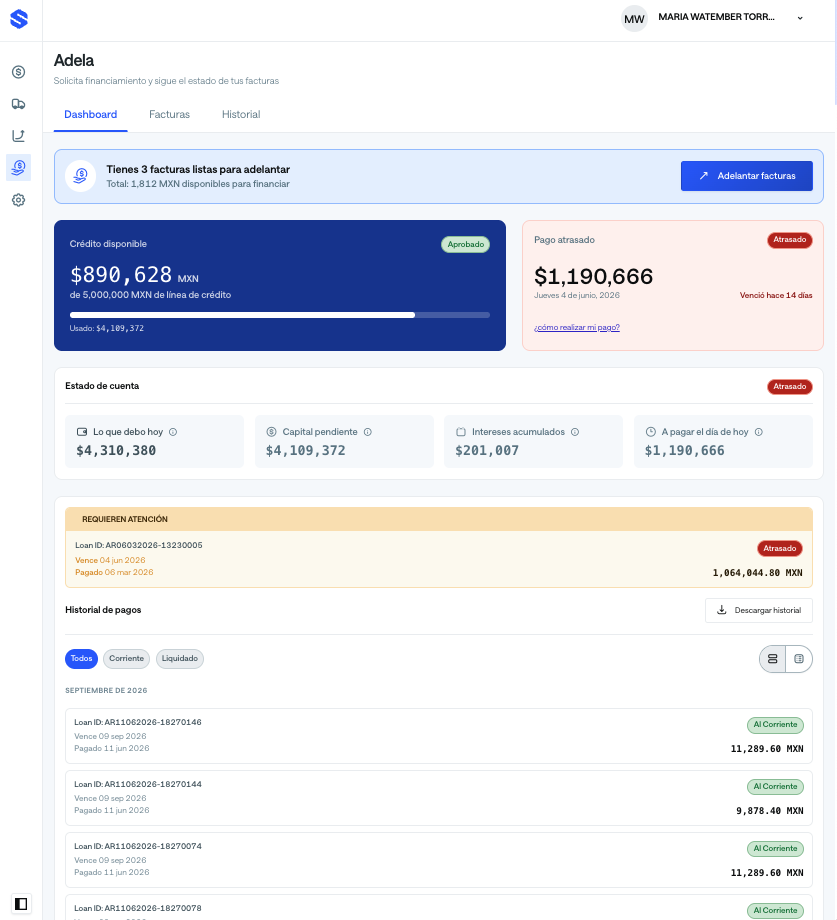Open the dollar coin sidebar icon
The width and height of the screenshot is (837, 920).
pyautogui.click(x=19, y=72)
